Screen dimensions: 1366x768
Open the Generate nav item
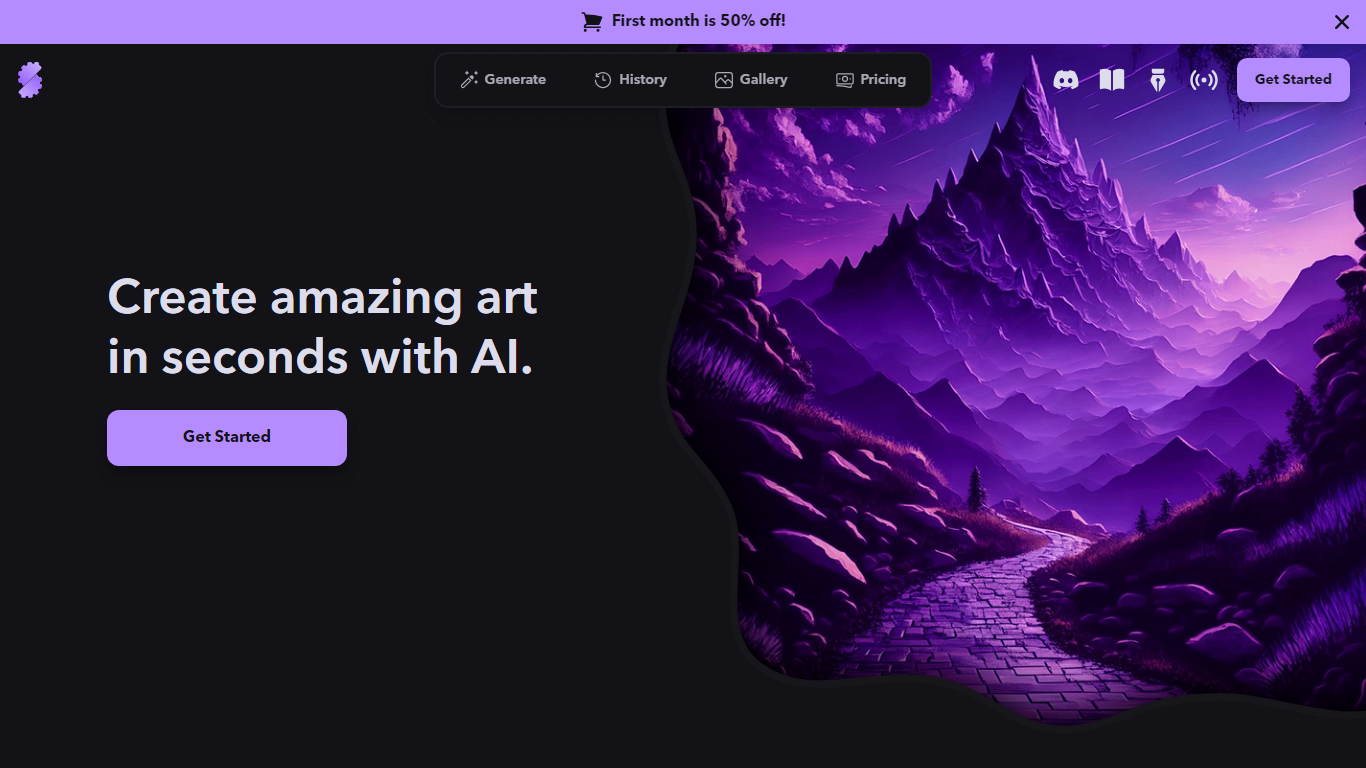(503, 80)
